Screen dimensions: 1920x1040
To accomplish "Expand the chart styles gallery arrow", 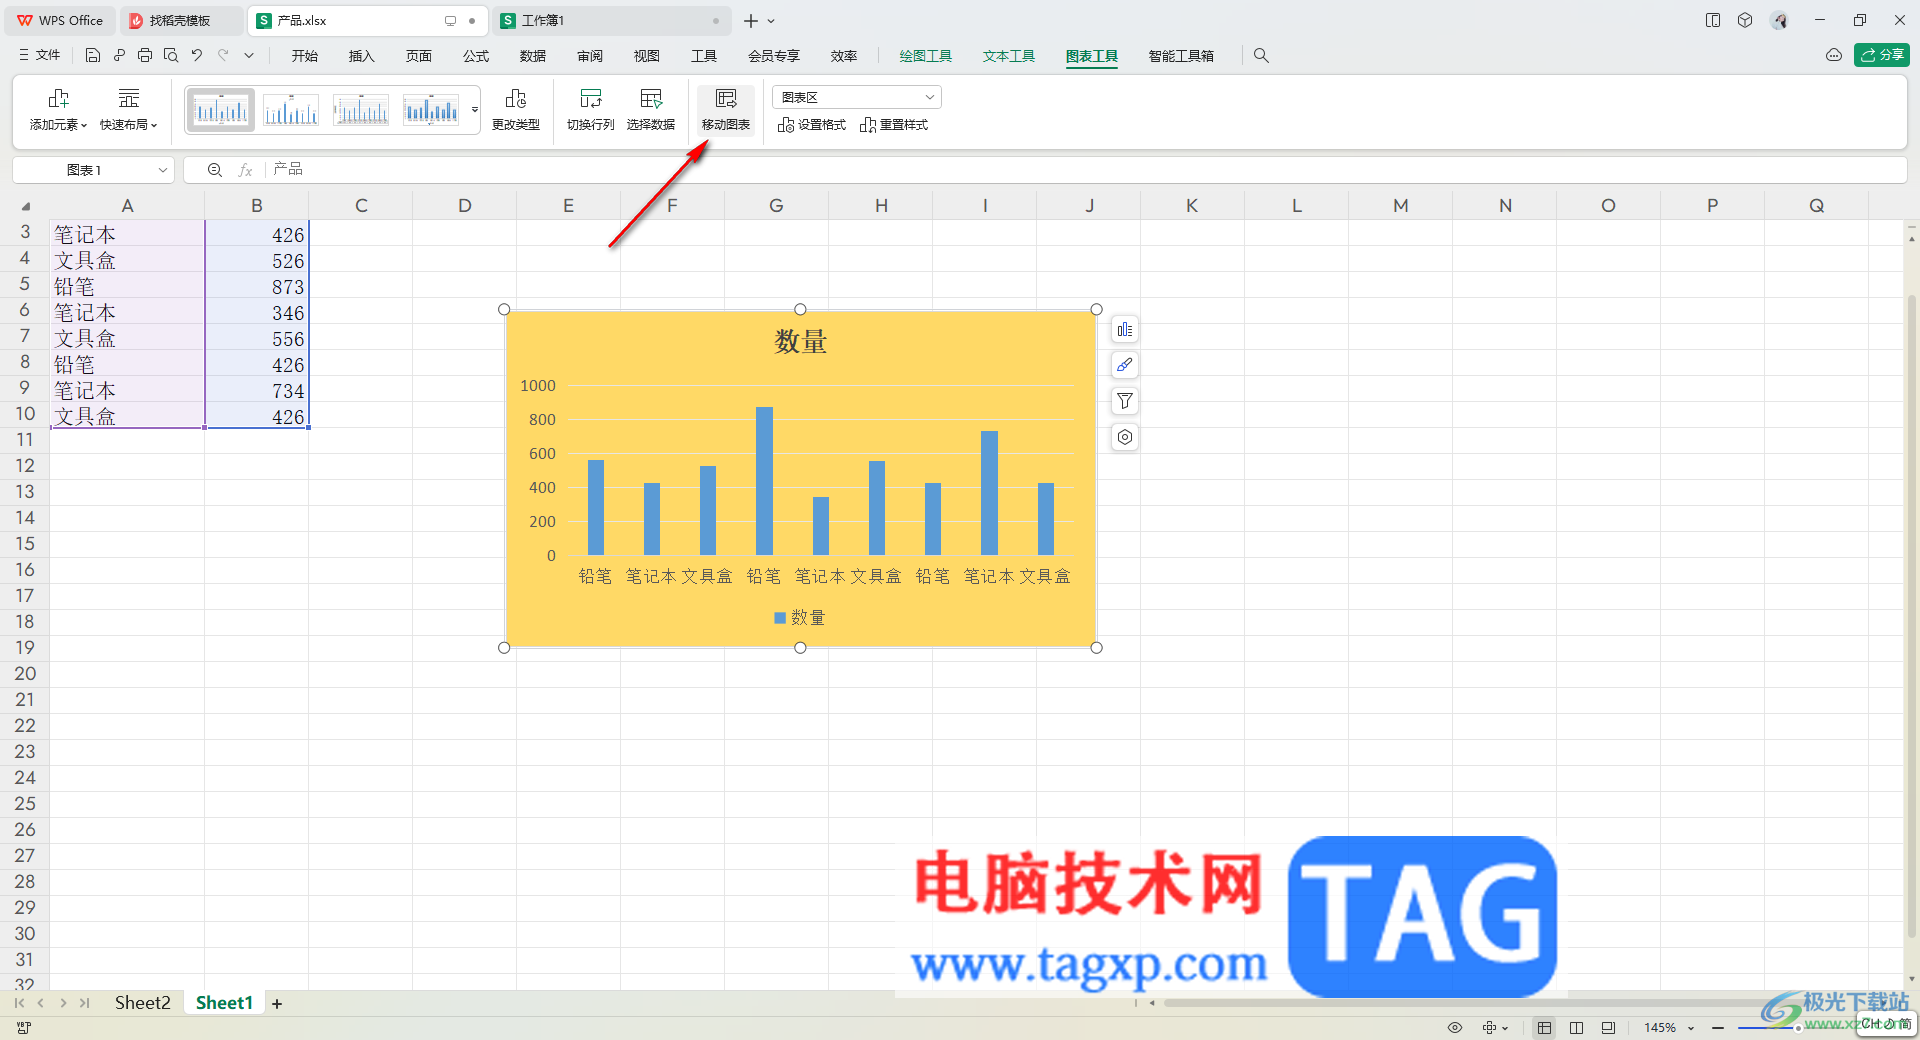I will click(474, 110).
